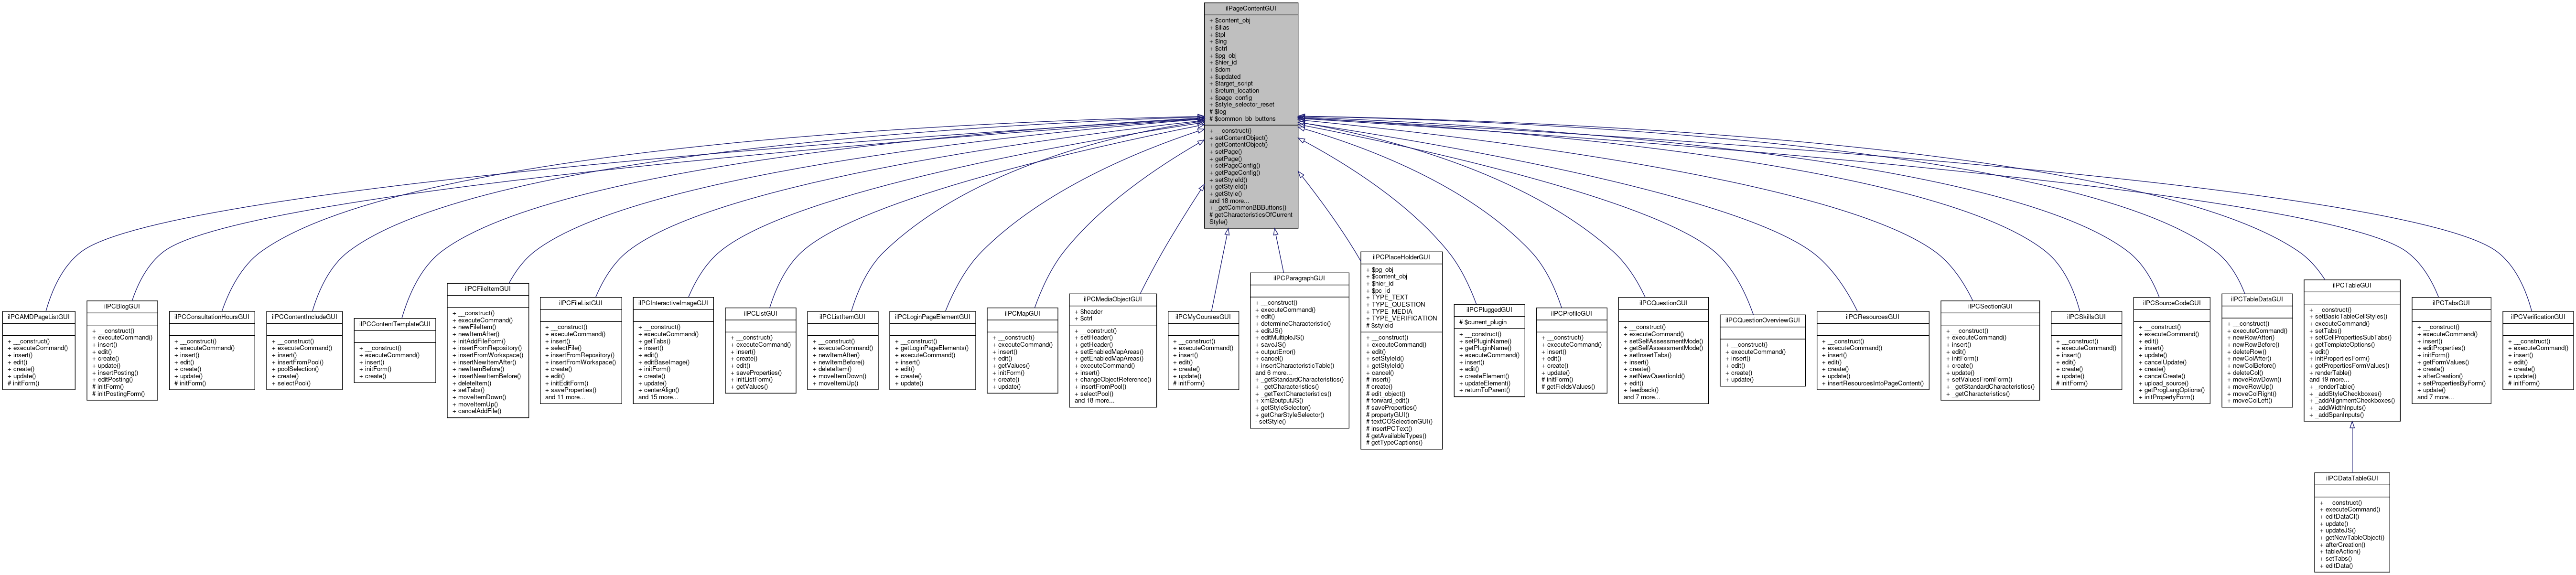Select the ilPCMyCoursesGUI class title

(1204, 317)
